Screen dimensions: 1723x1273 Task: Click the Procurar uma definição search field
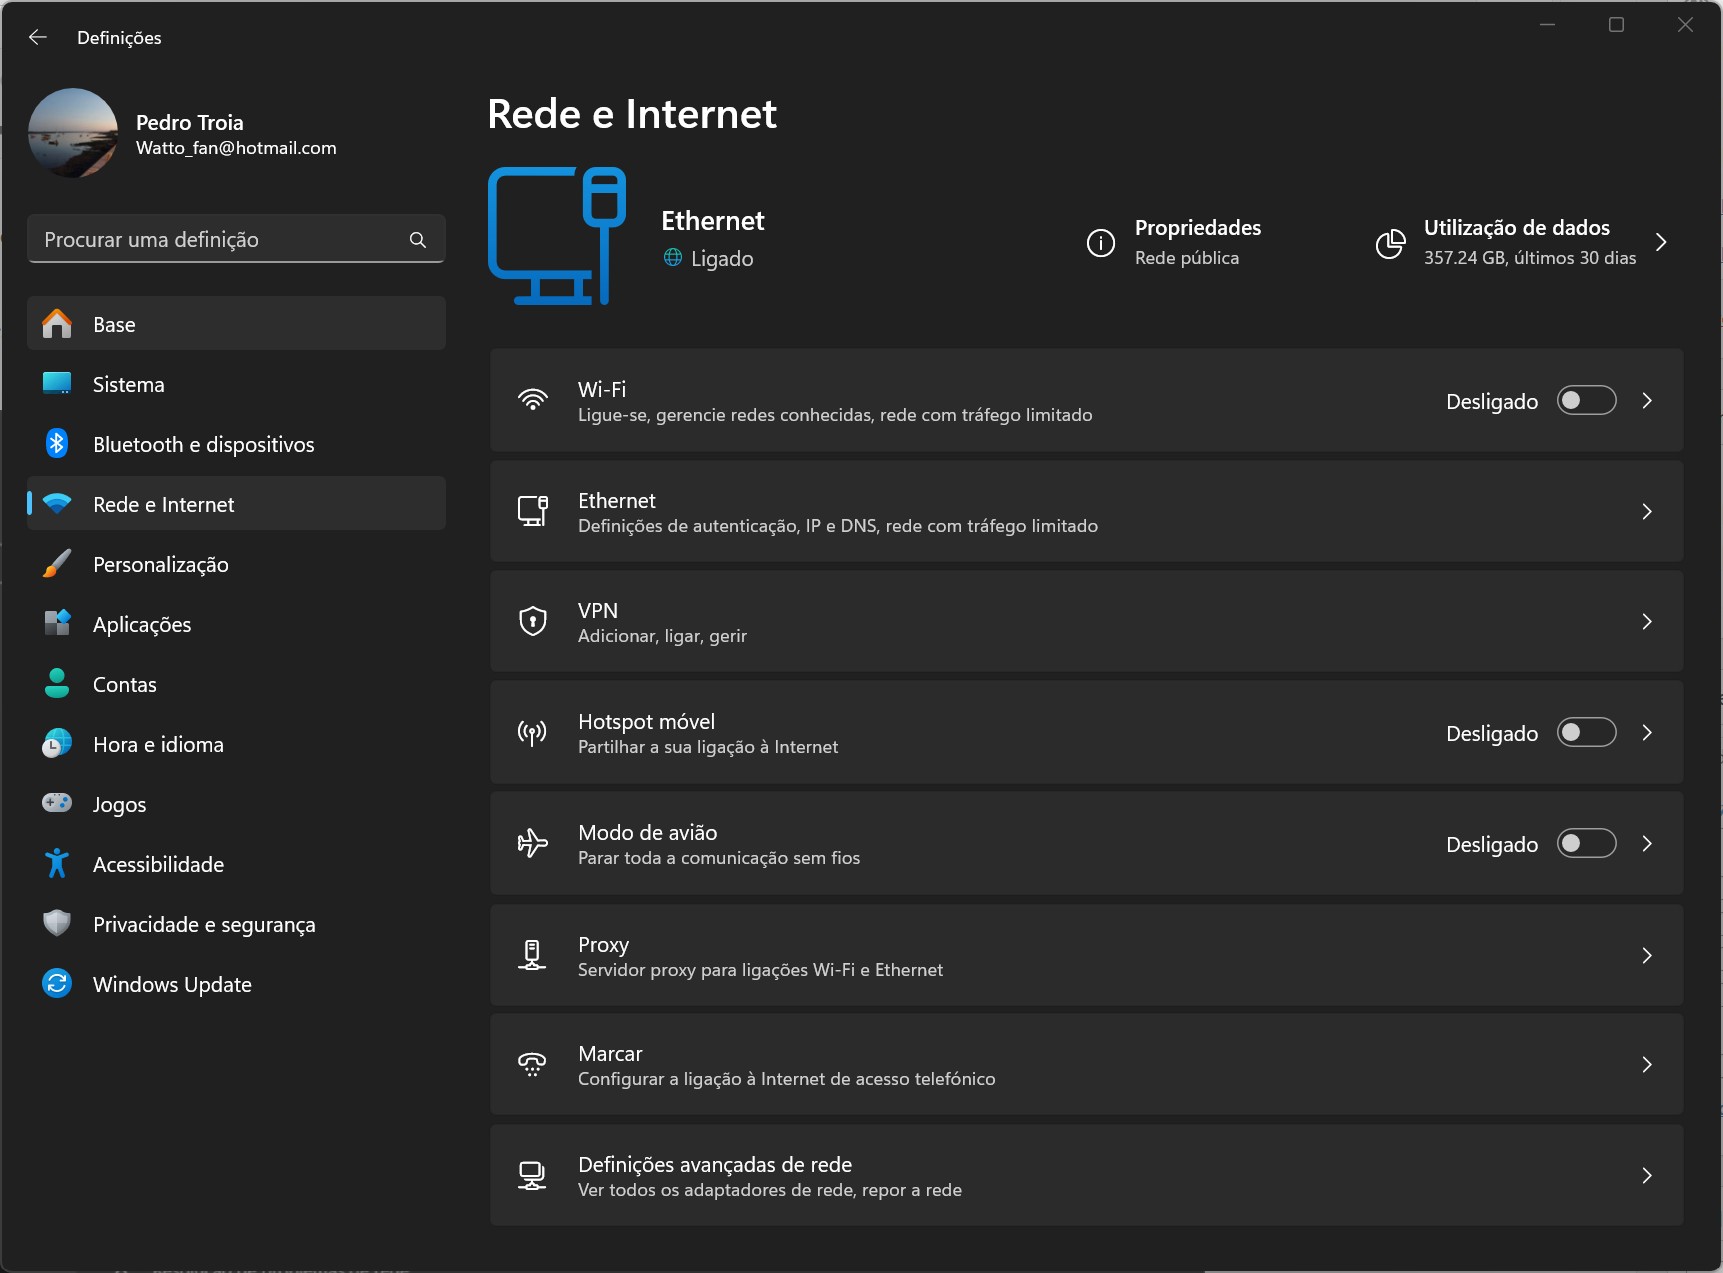tap(220, 240)
